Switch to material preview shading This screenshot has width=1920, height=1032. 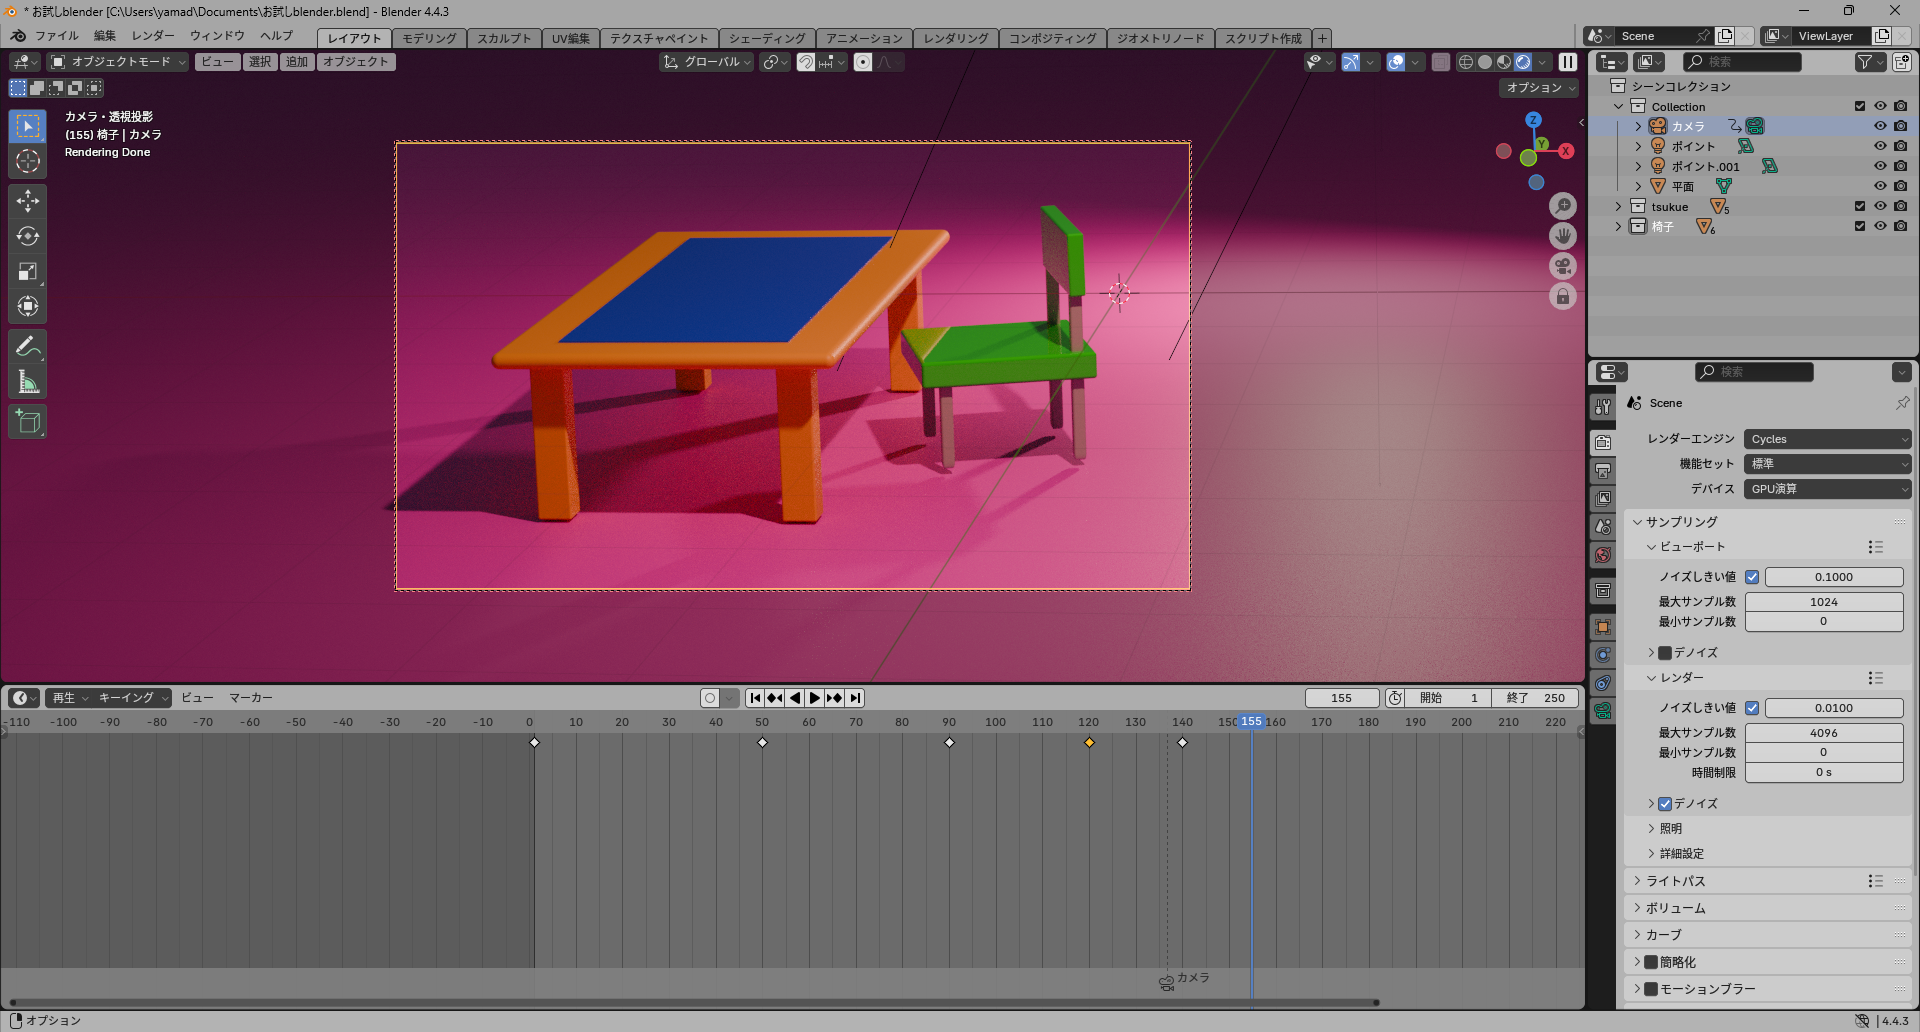1504,62
